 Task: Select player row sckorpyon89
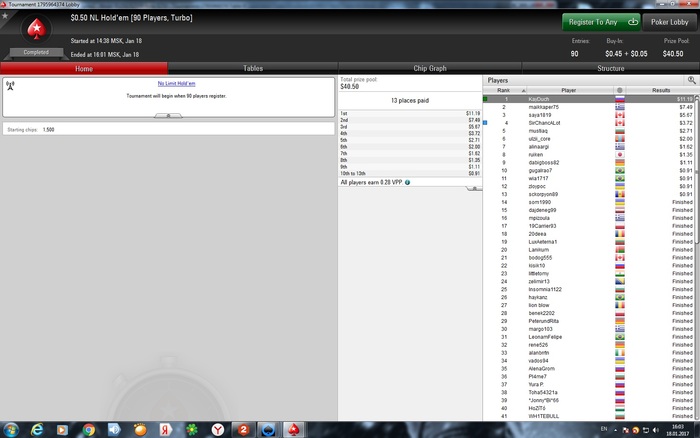click(x=588, y=194)
